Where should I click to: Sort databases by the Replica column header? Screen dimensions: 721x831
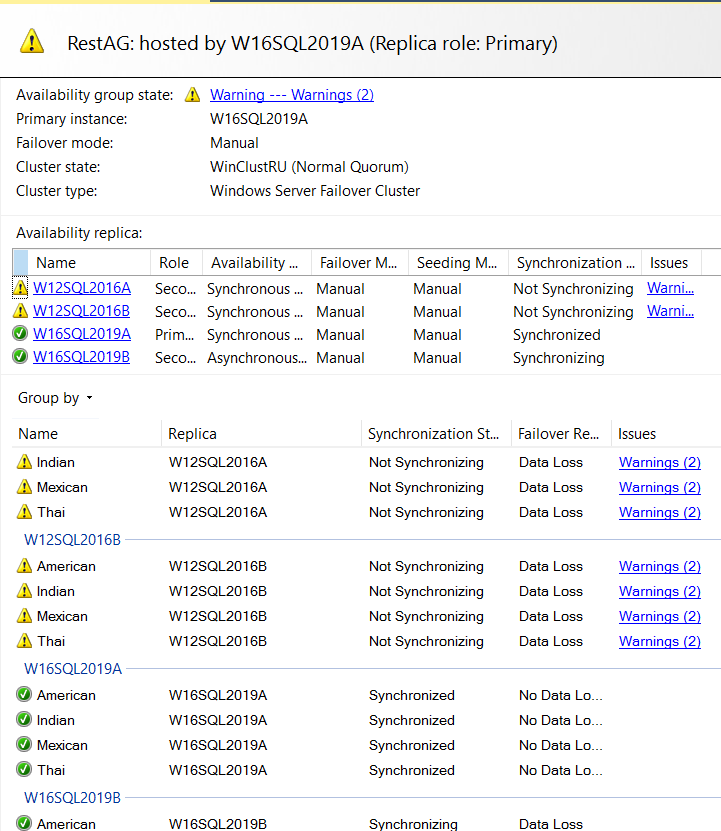(192, 434)
